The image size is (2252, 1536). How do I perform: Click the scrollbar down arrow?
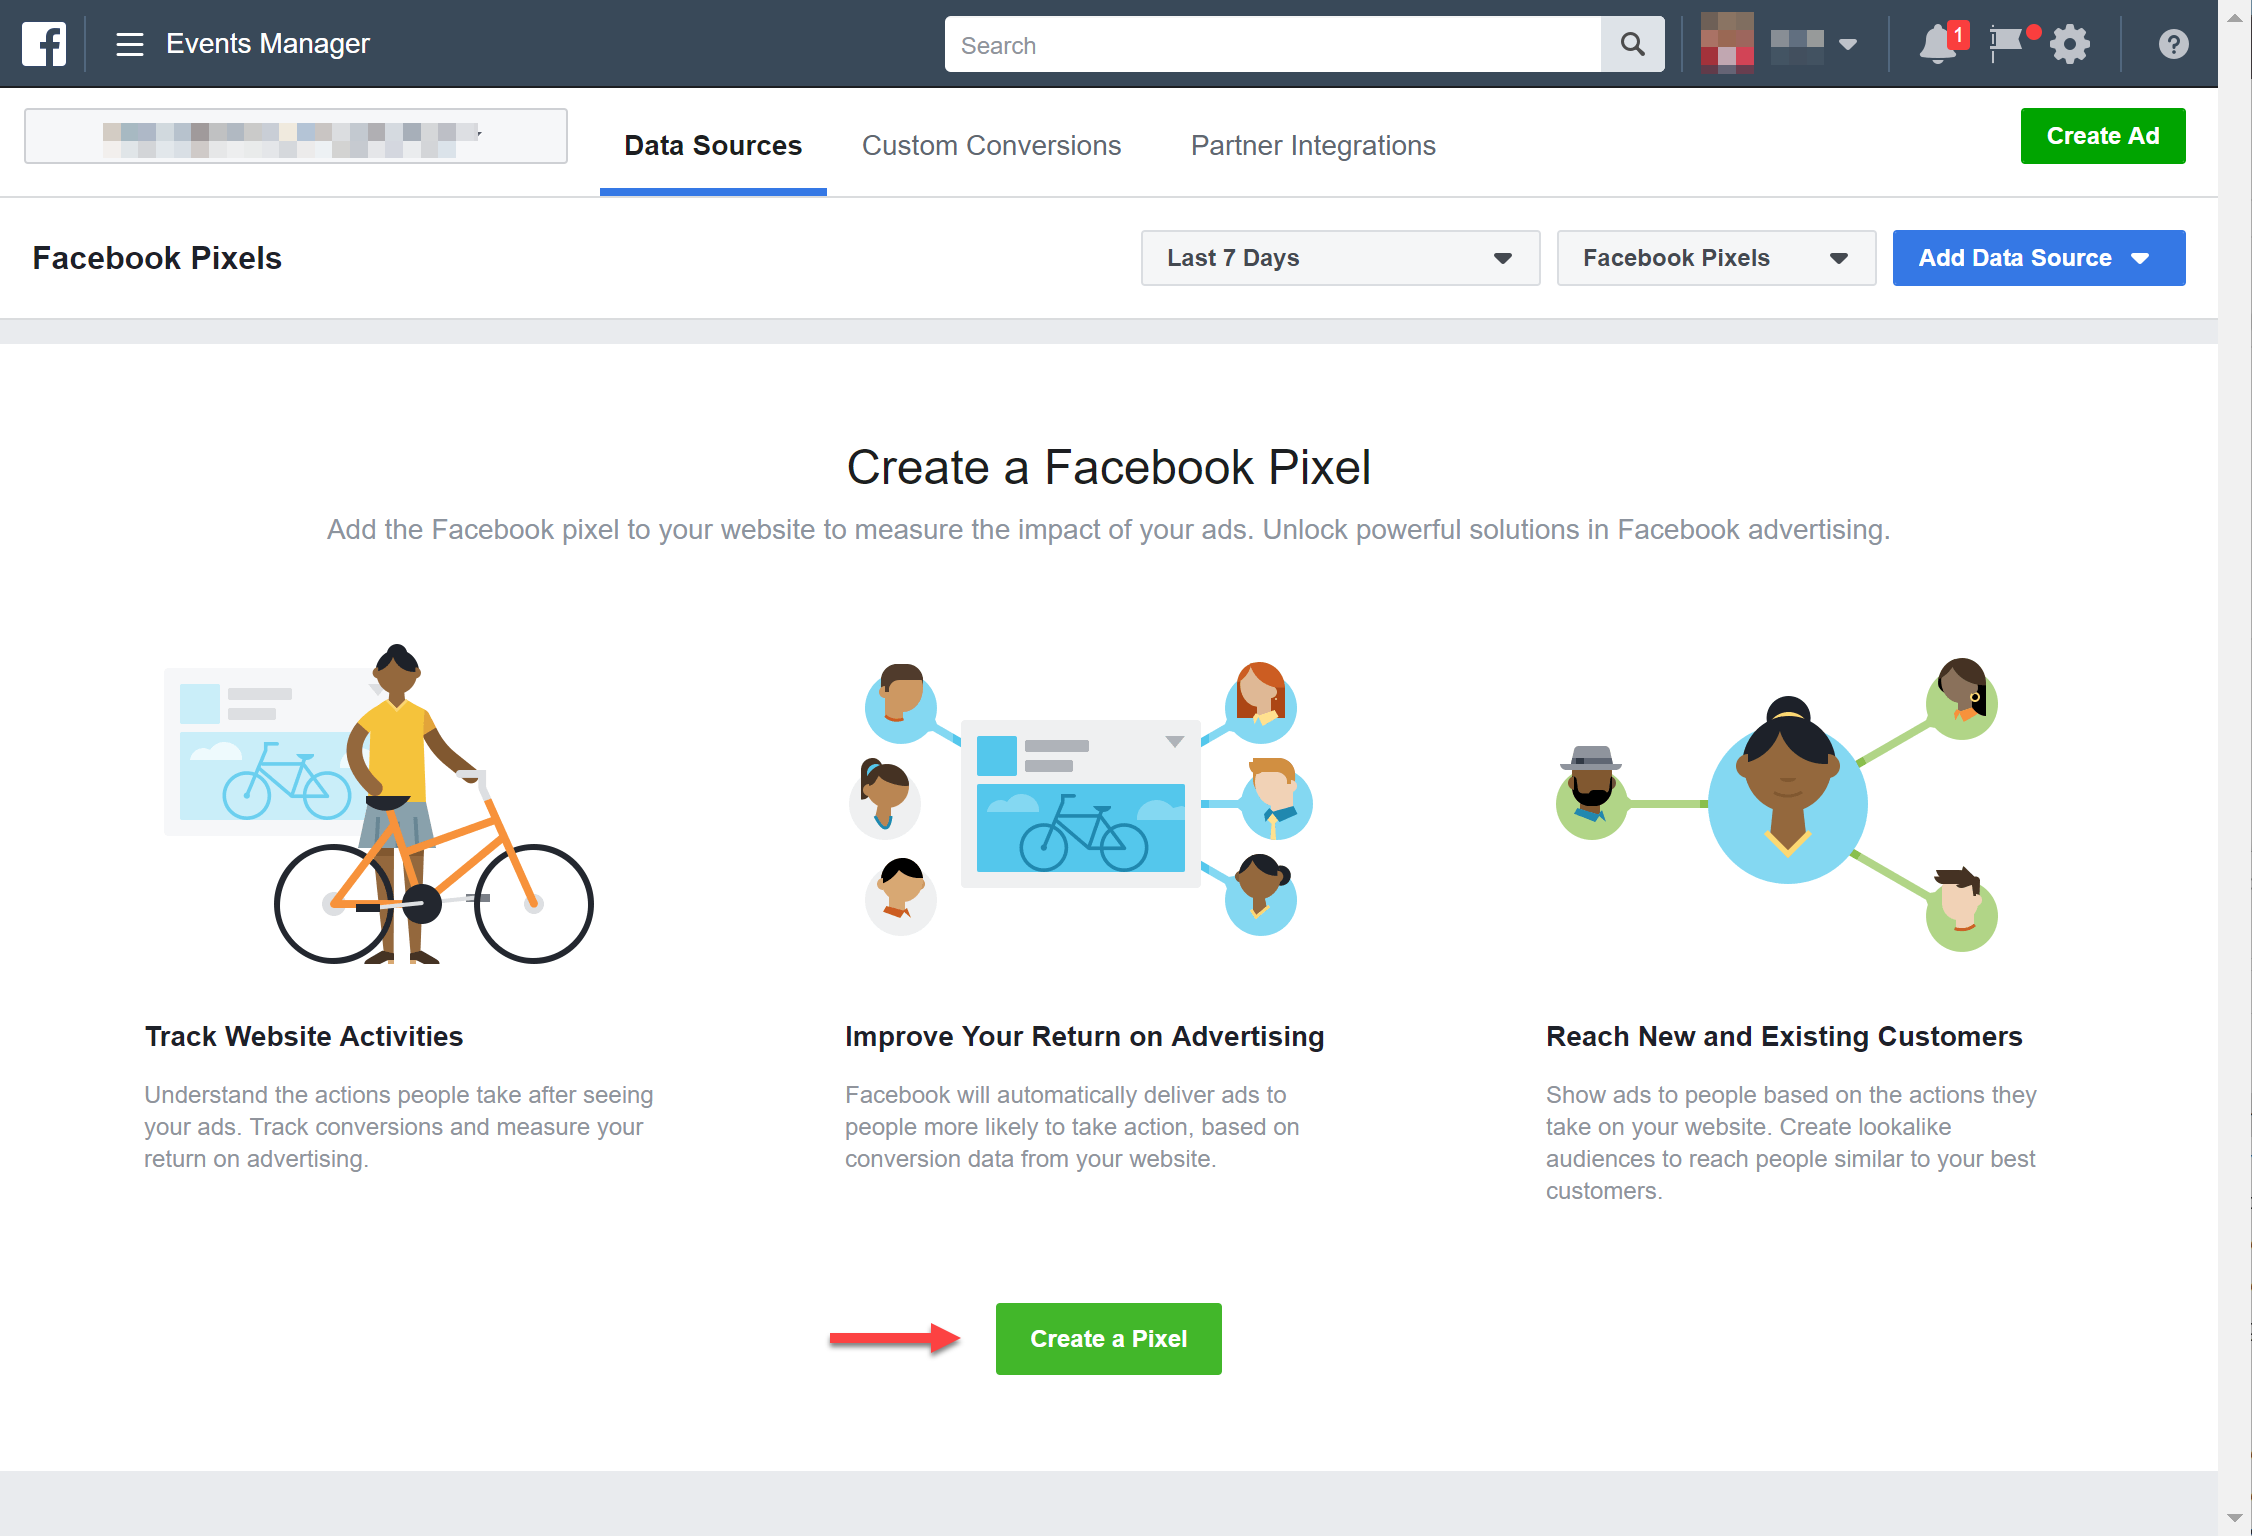pos(2234,1518)
